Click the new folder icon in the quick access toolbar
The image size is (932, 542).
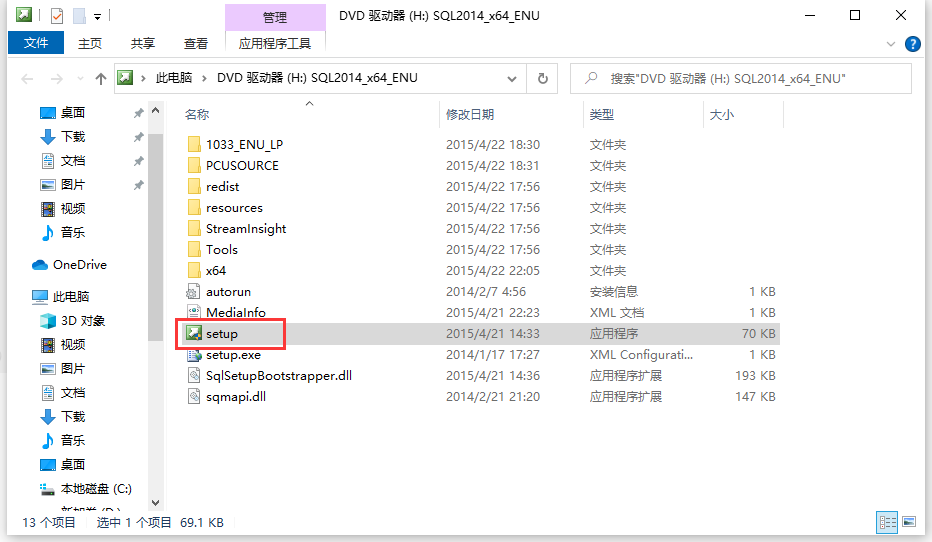79,16
